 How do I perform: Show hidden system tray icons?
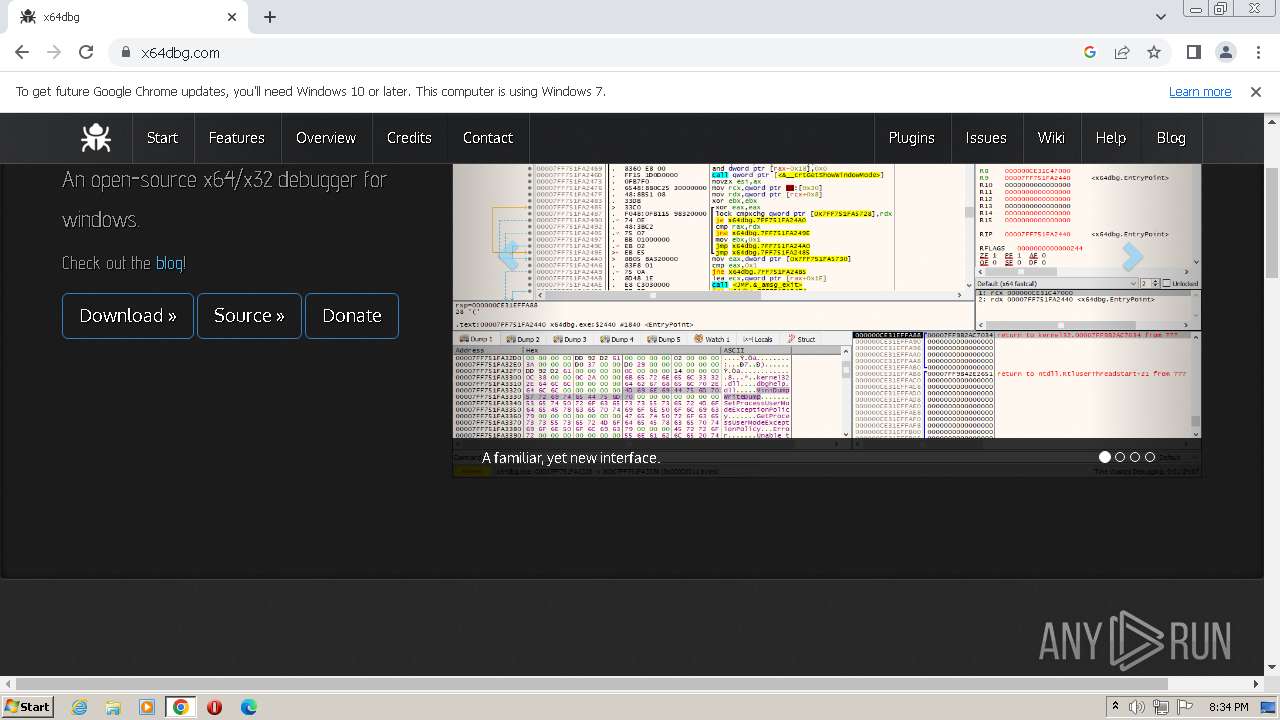tap(1115, 707)
